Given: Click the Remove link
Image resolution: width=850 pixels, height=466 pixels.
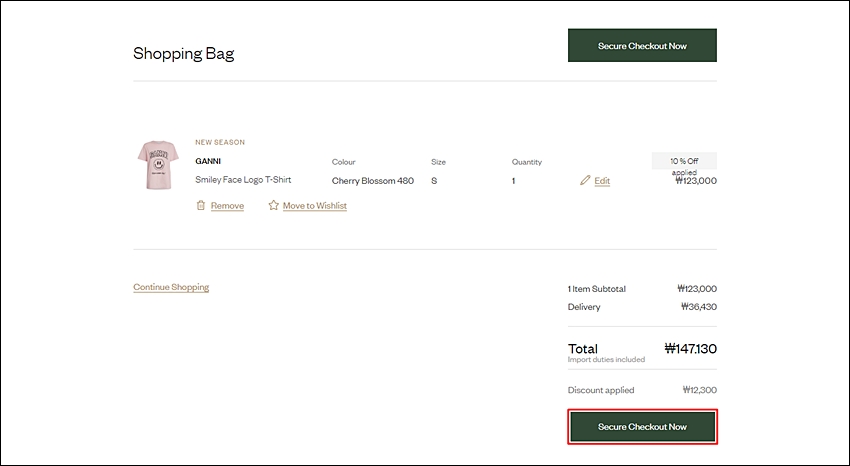Looking at the screenshot, I should [x=227, y=206].
